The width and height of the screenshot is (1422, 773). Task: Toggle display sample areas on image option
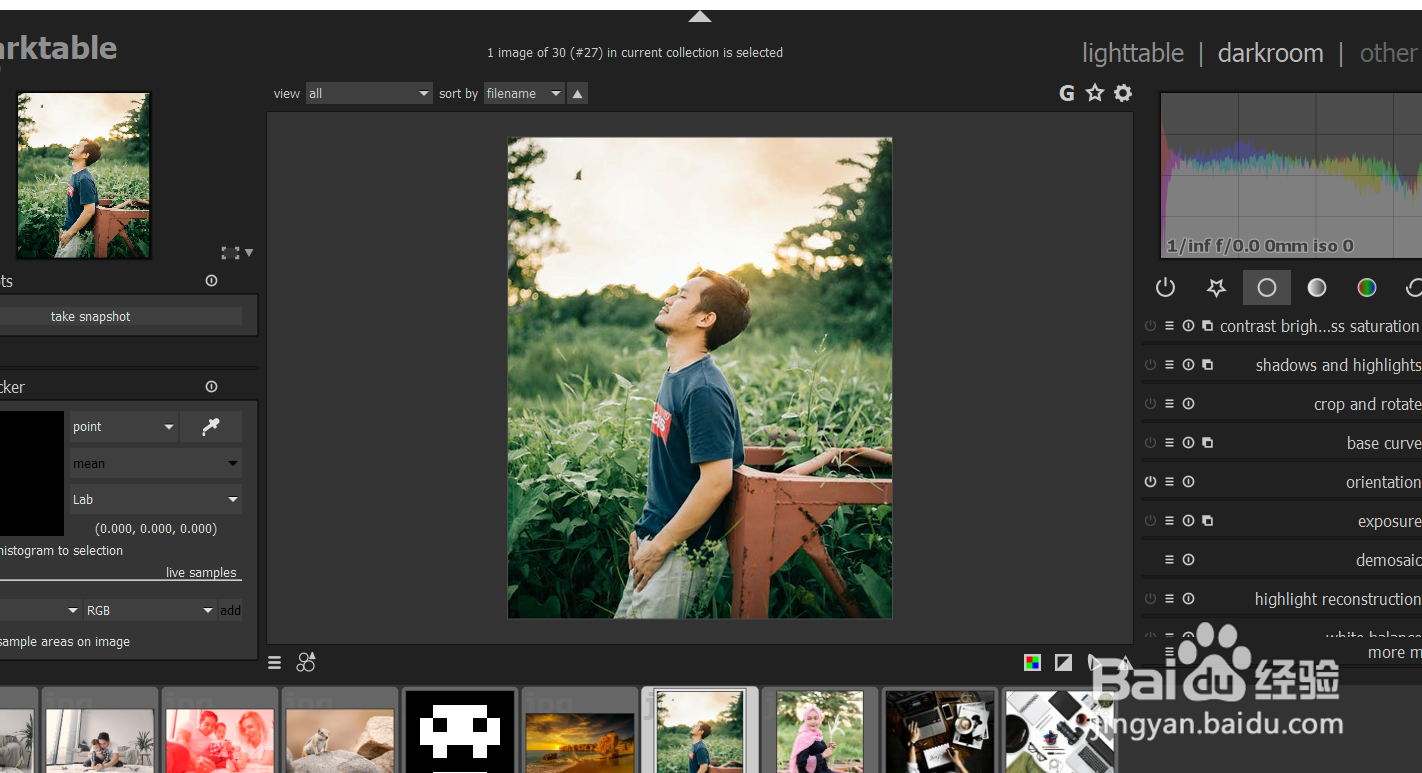[x=64, y=642]
